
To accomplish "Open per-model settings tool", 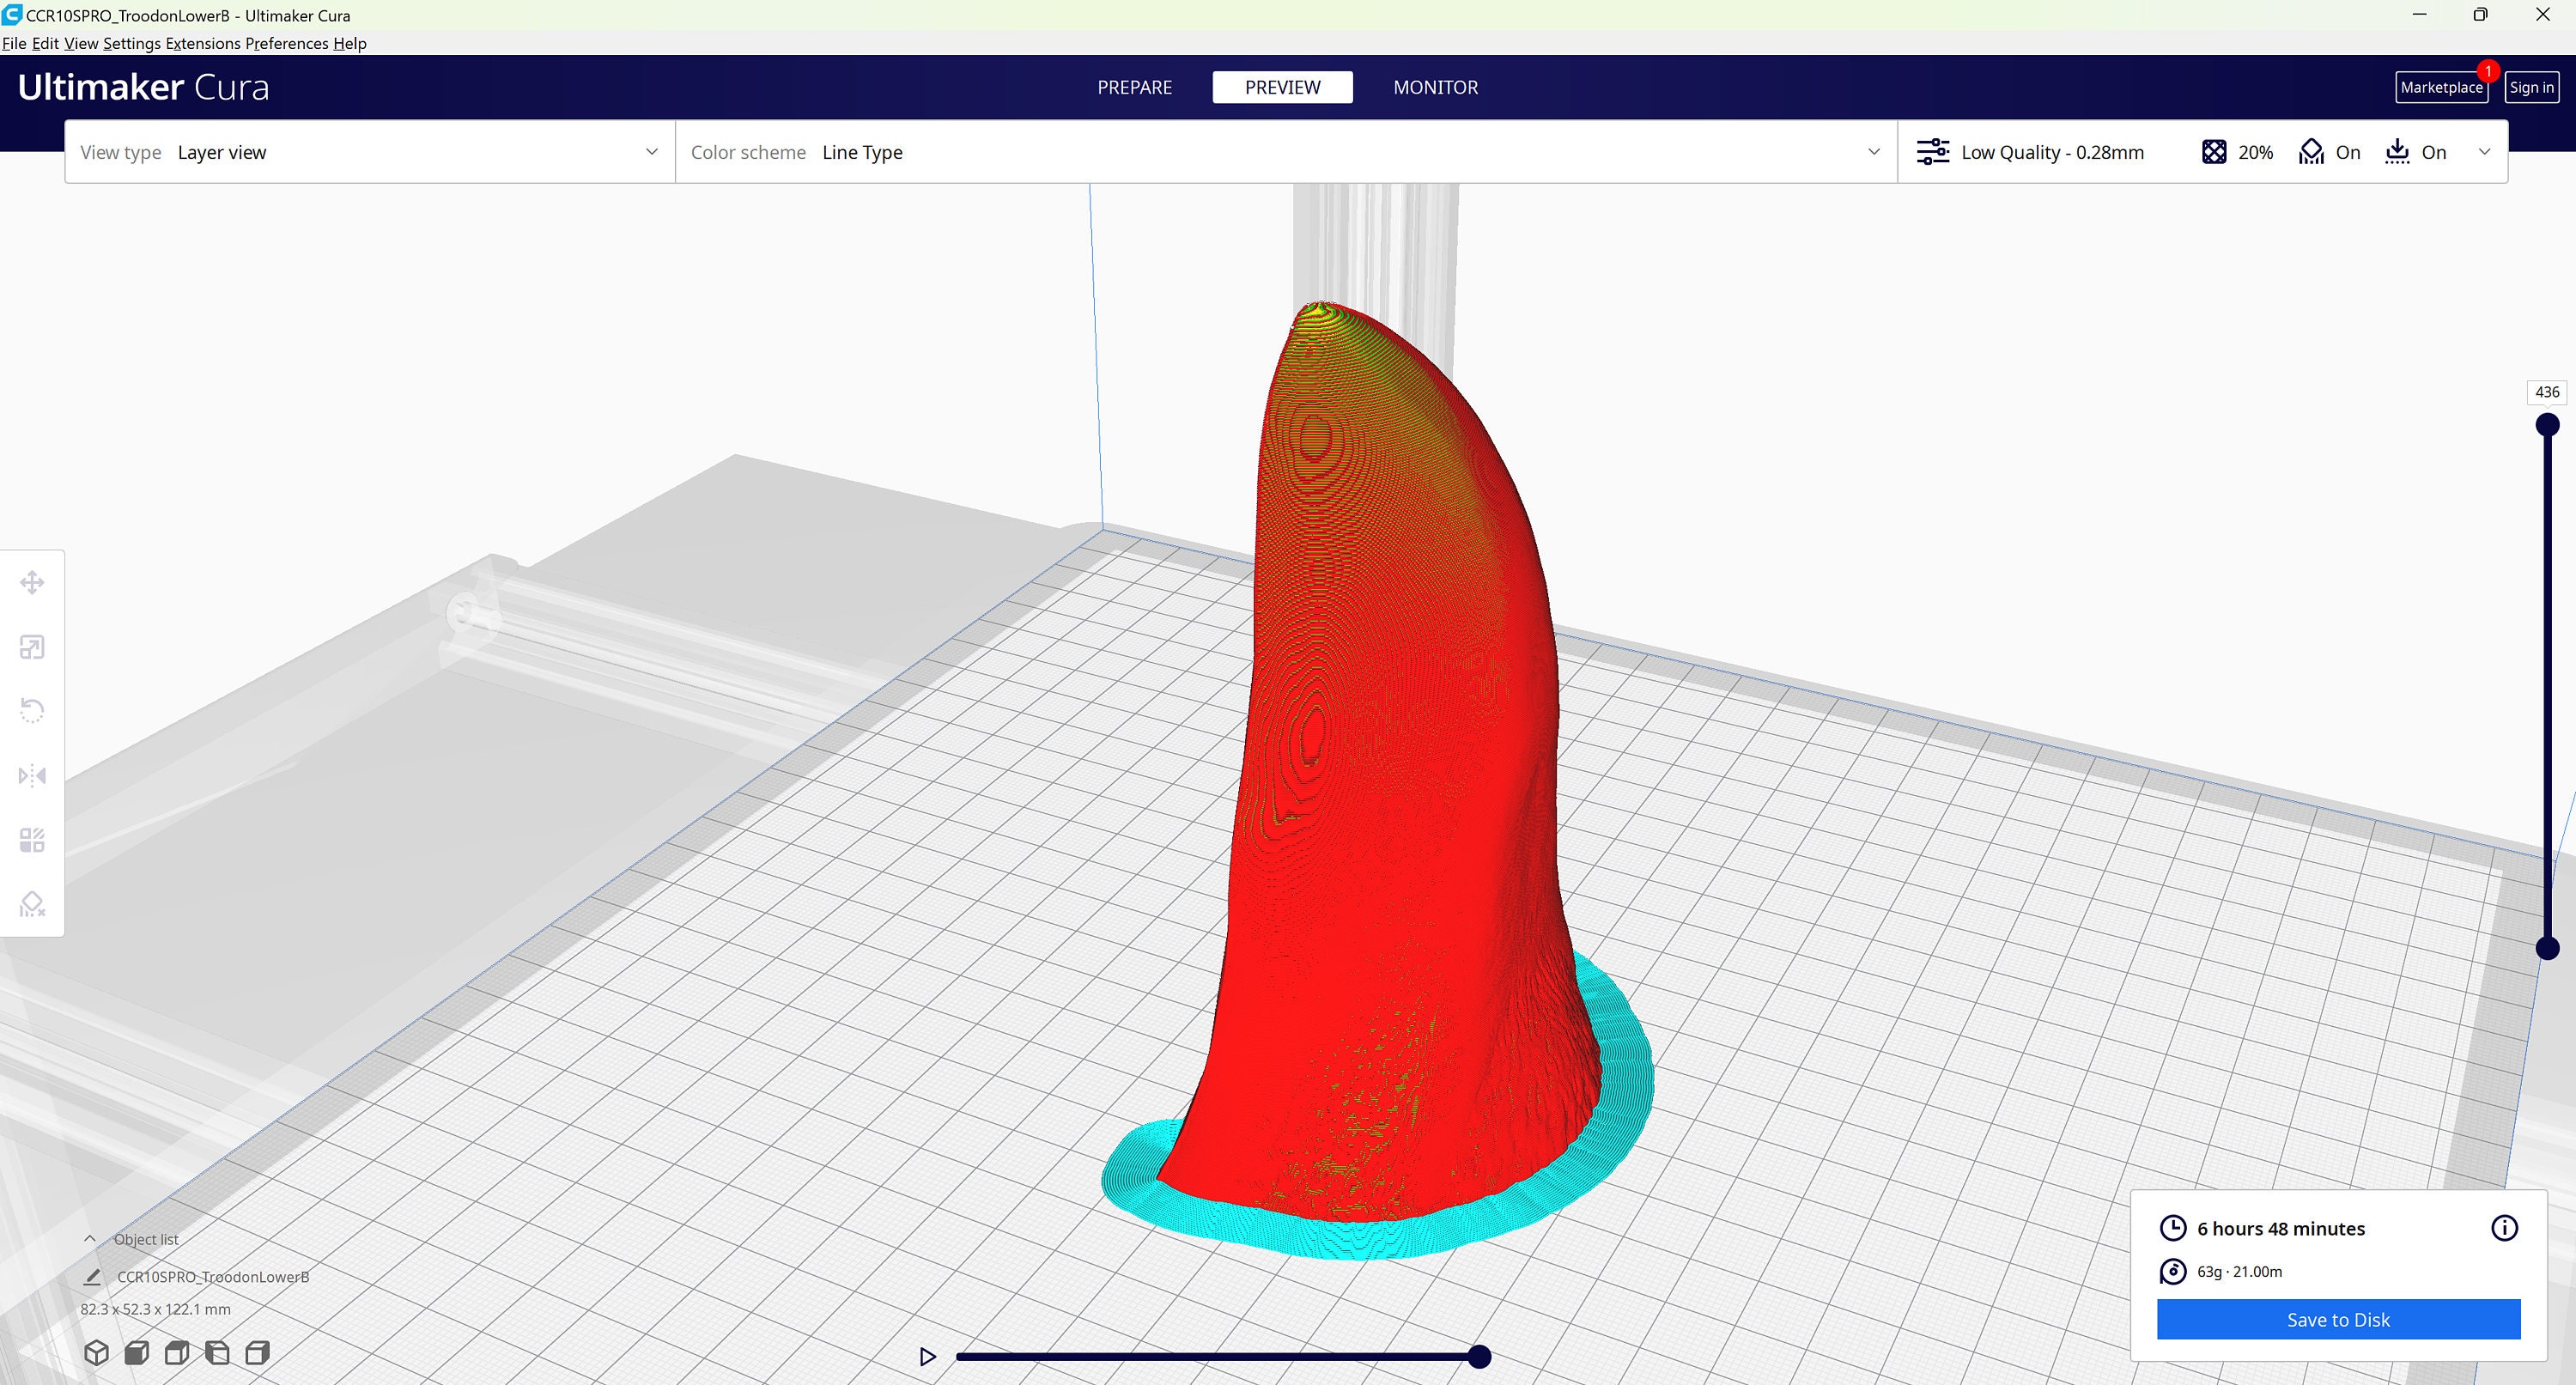I will (x=32, y=839).
